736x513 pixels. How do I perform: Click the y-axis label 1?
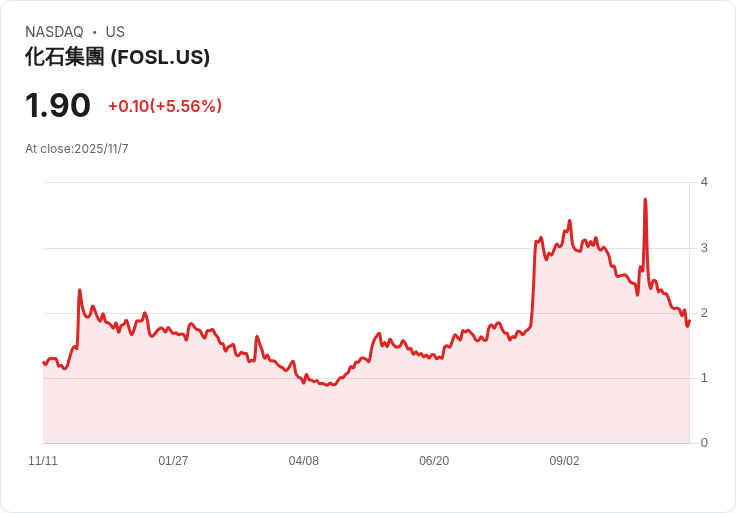click(704, 377)
